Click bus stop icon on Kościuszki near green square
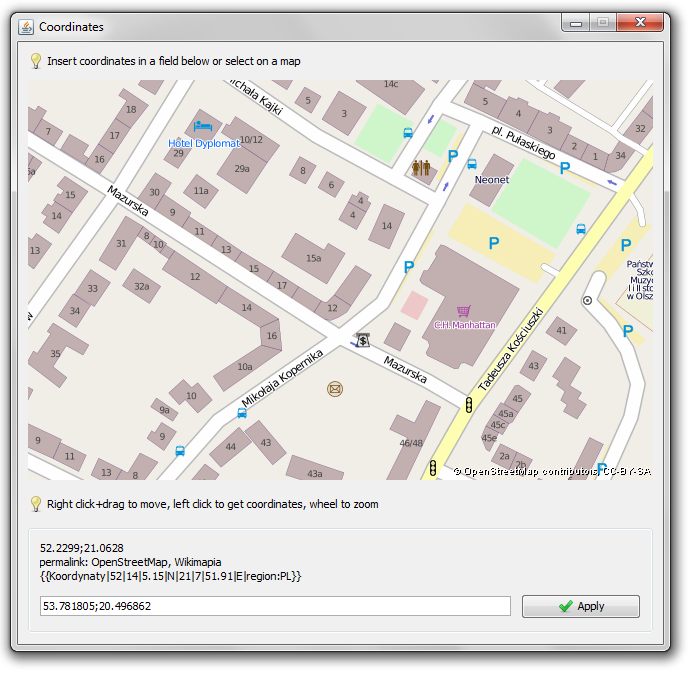Viewport: 688px width, 673px height. (581, 229)
